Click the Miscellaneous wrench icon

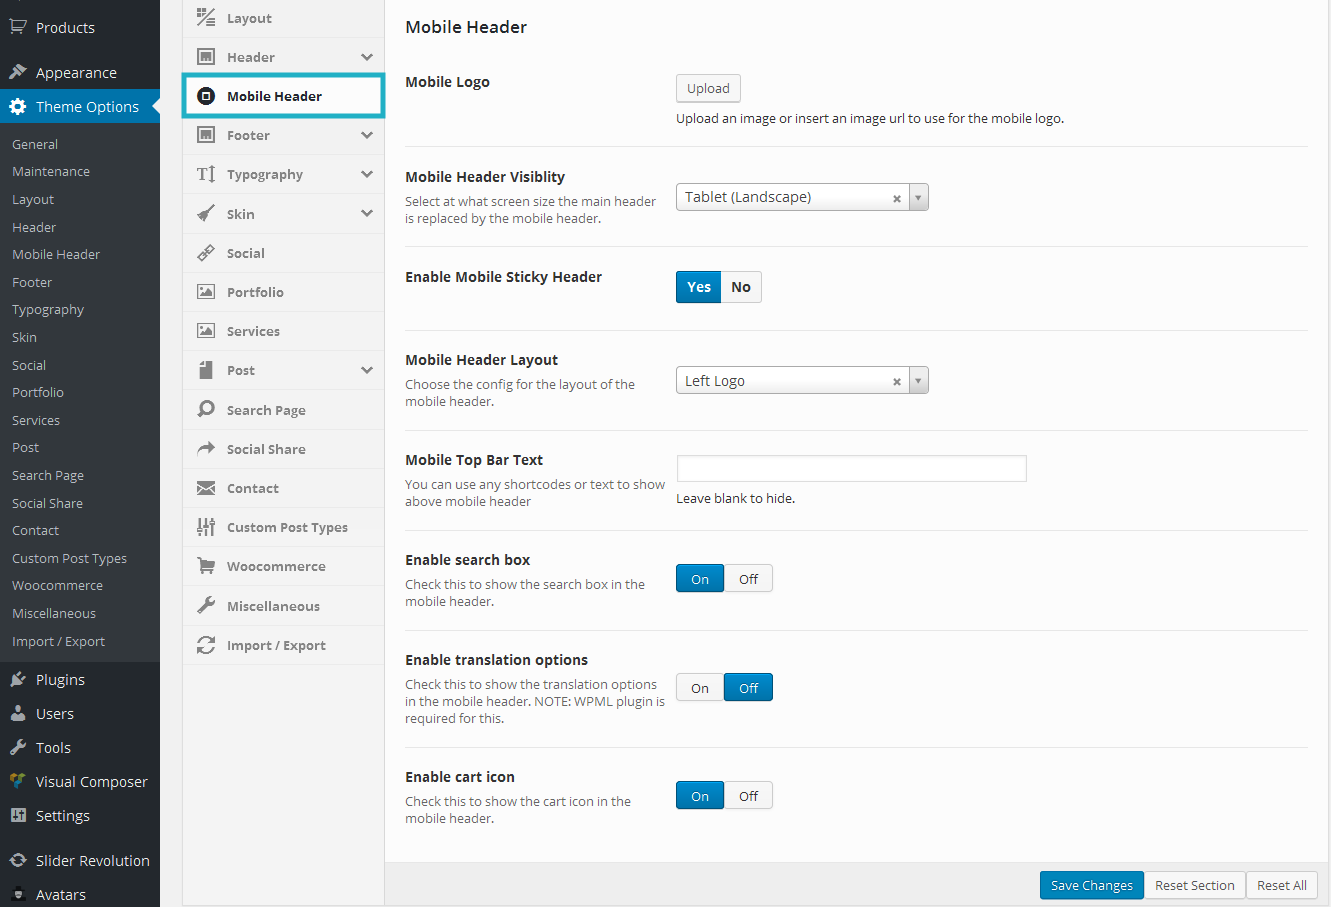206,605
